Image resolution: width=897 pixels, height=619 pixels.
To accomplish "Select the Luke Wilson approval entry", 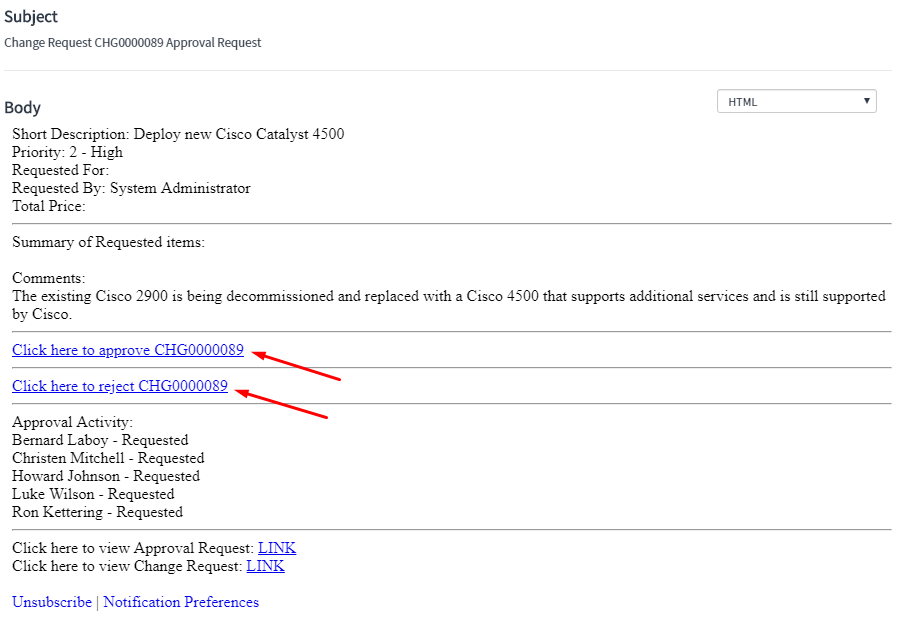I will [x=93, y=494].
